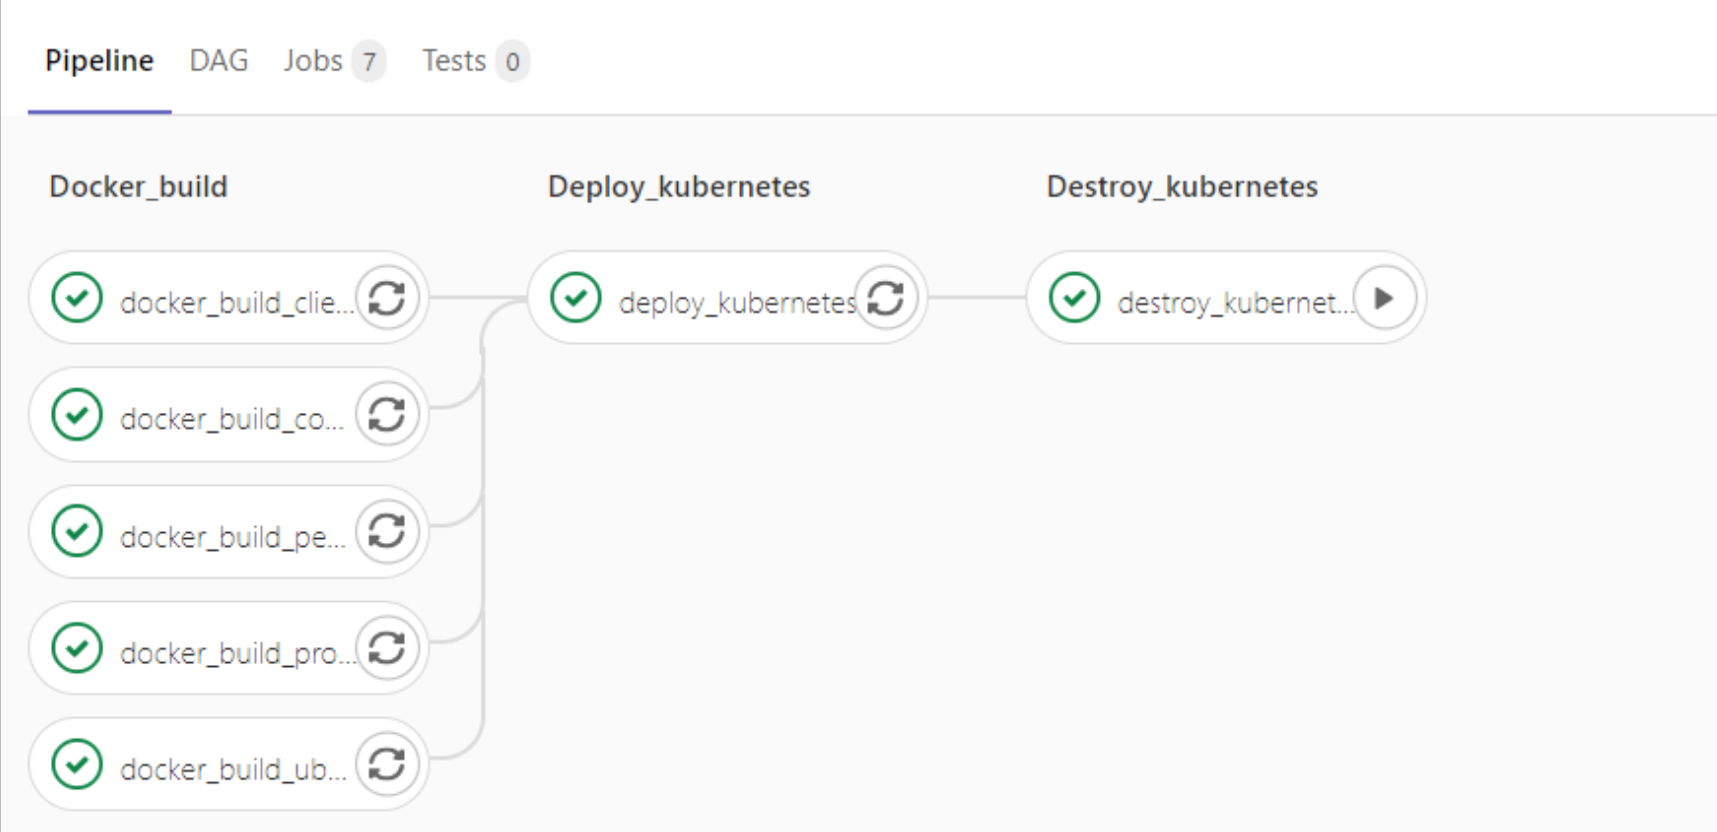Viewport: 1717px width, 832px height.
Task: Click the passed status icon on docker_build_ub
Action: tap(77, 764)
